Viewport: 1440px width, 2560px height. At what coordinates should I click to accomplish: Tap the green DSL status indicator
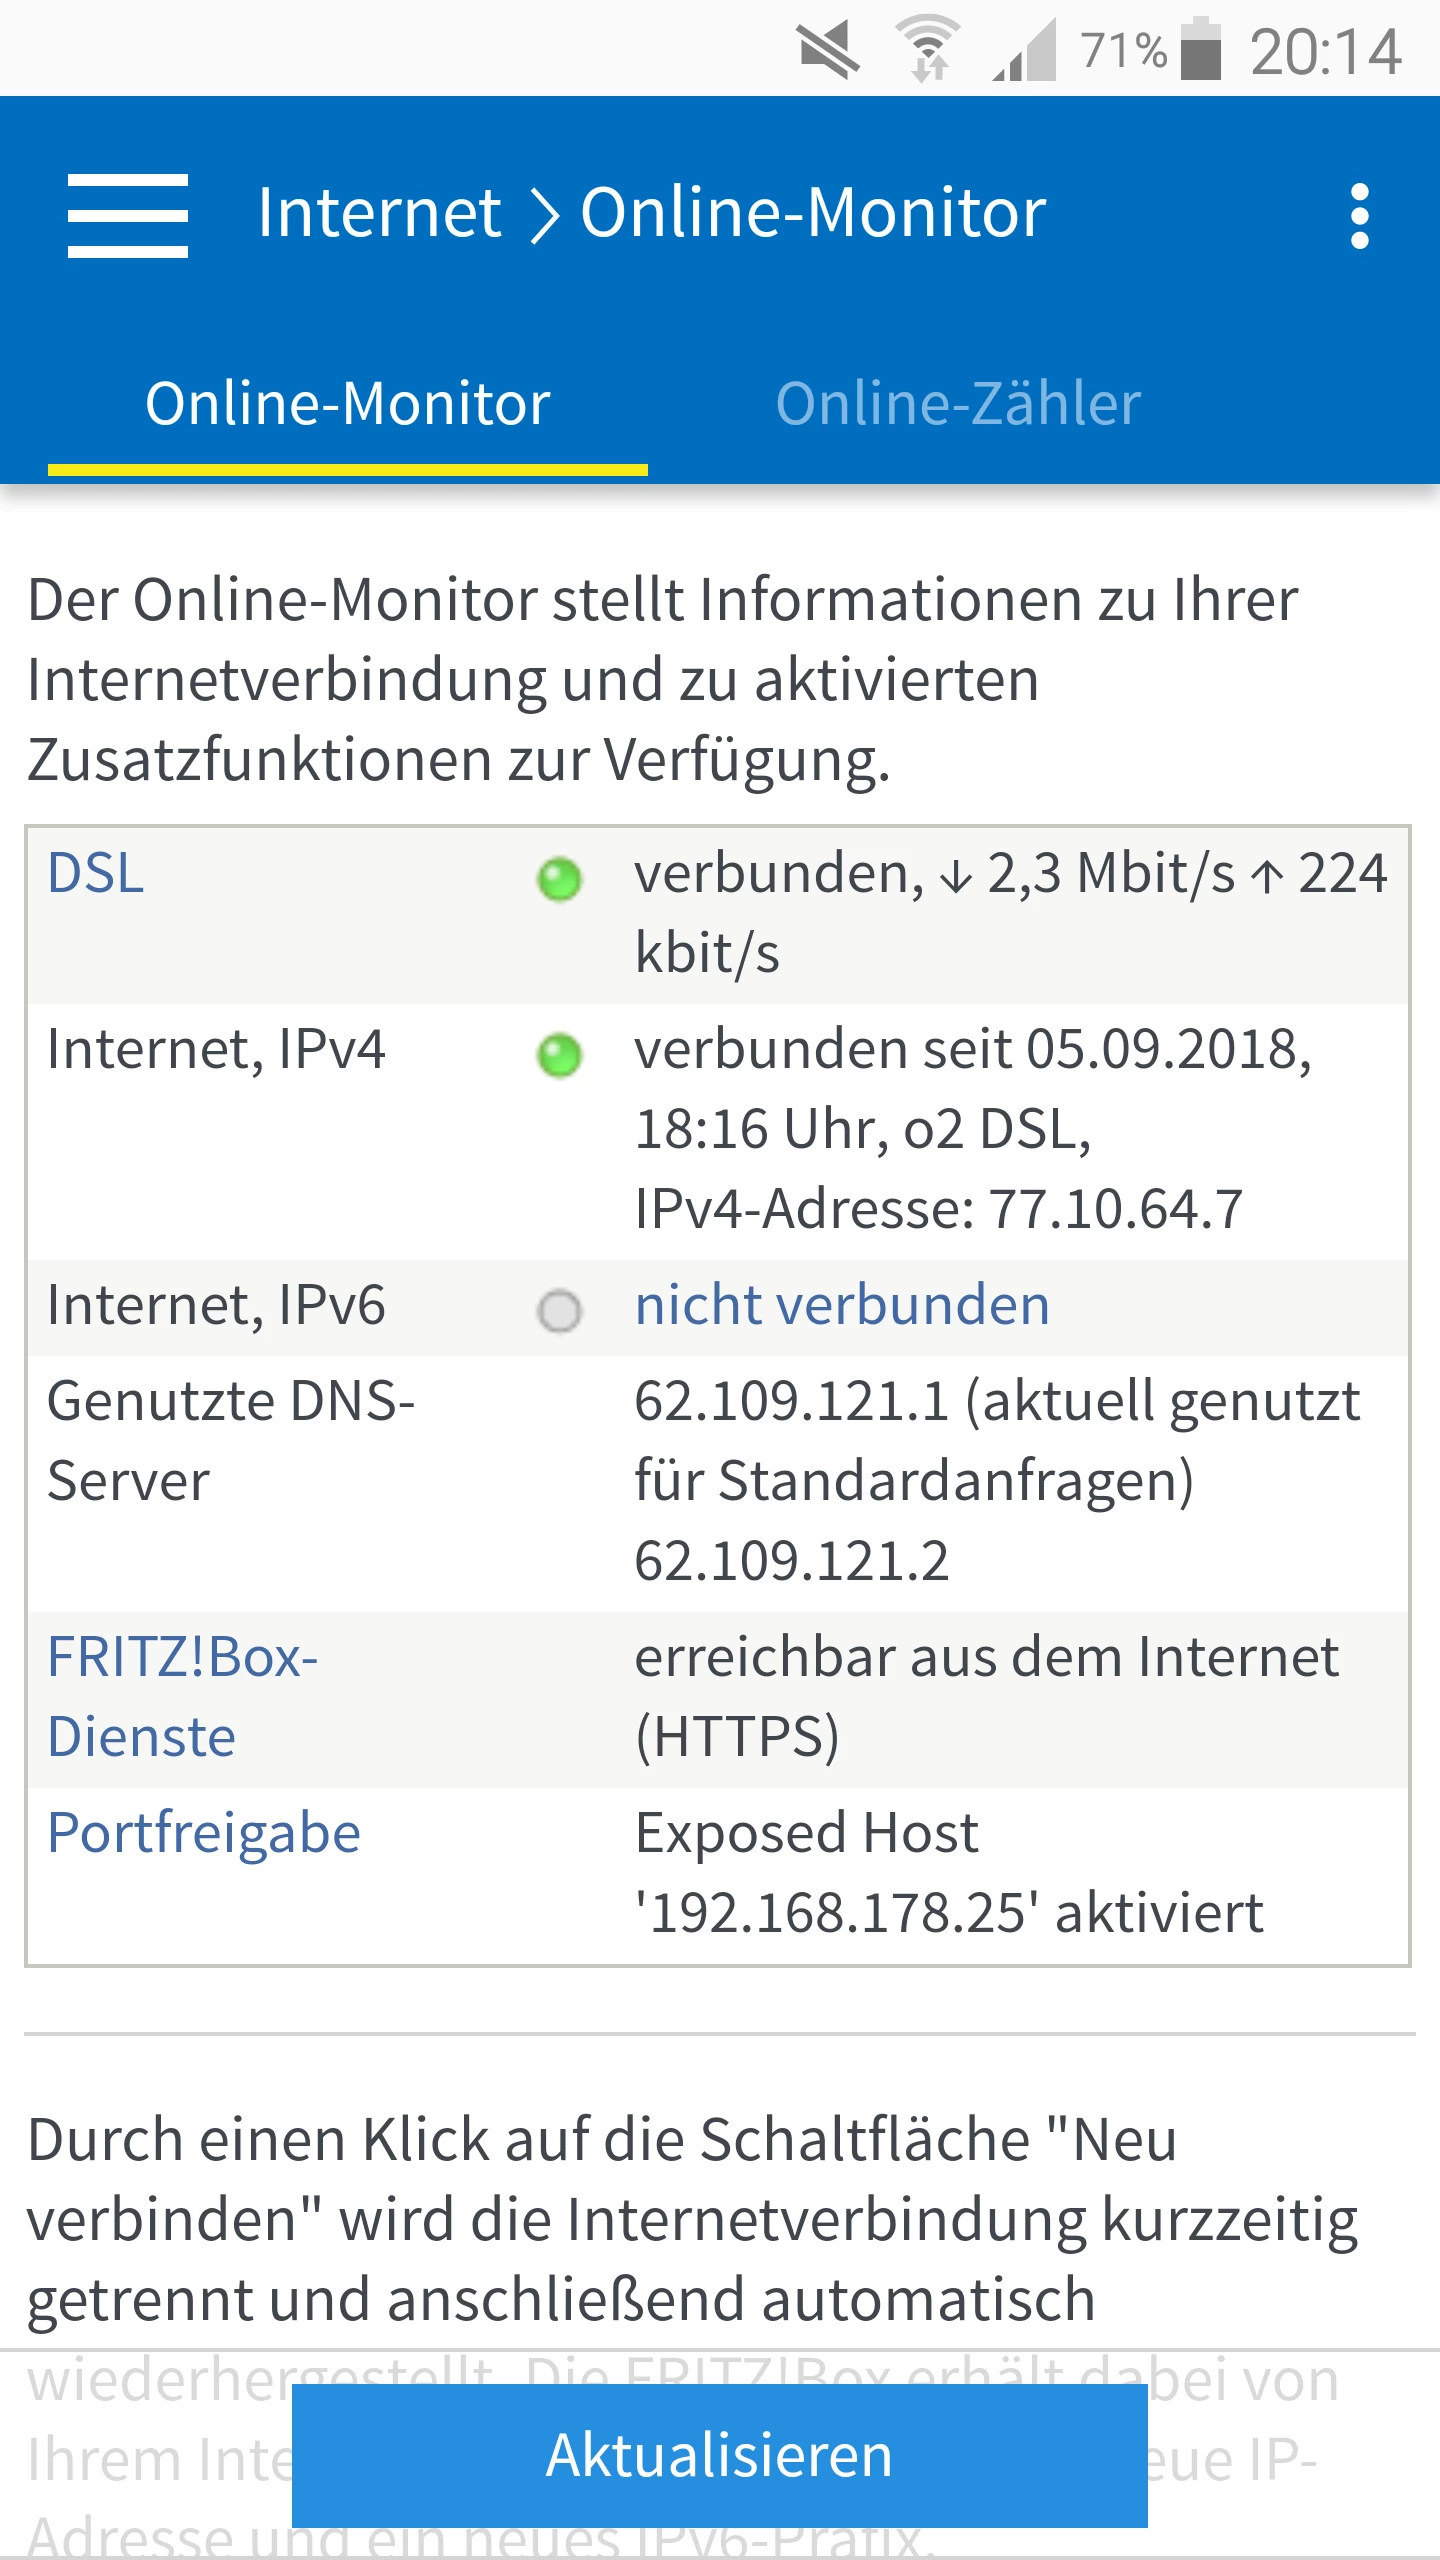tap(559, 880)
